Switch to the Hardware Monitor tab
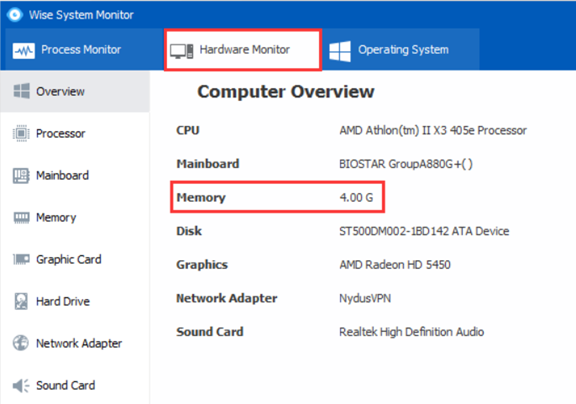 (x=243, y=50)
